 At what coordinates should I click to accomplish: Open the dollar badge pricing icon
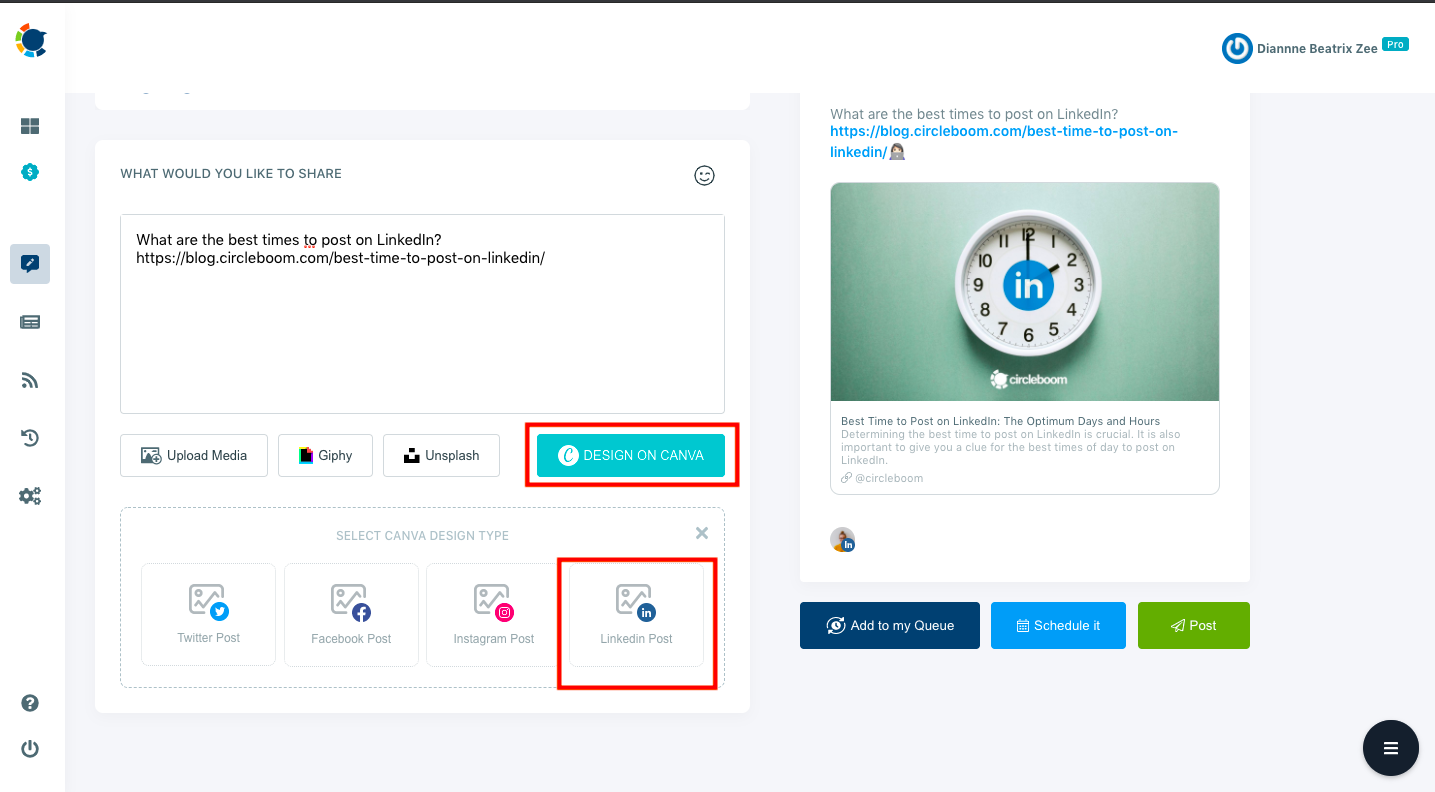[x=30, y=172]
